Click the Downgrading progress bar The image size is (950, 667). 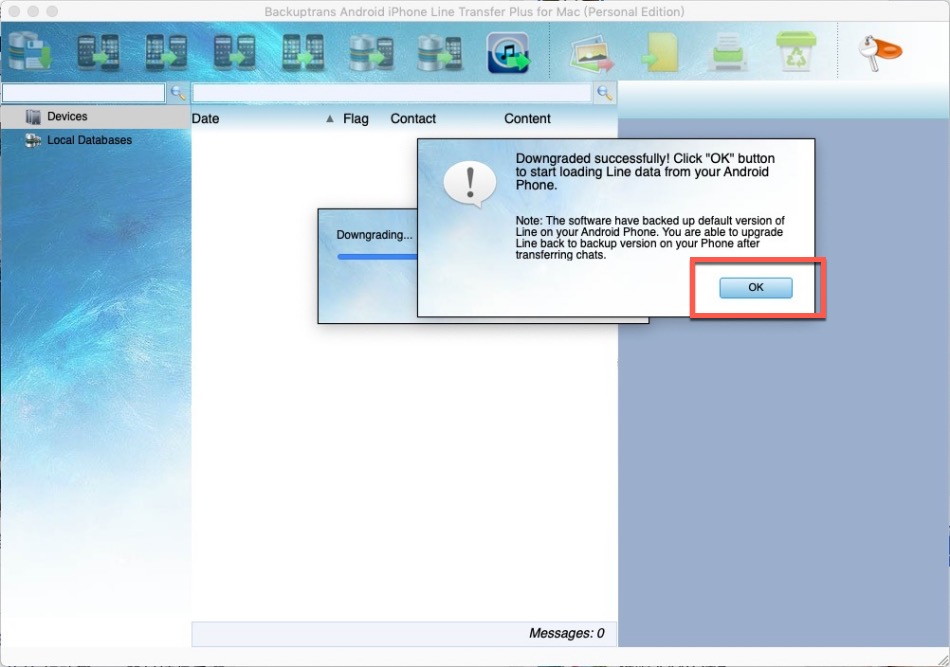pyautogui.click(x=377, y=257)
